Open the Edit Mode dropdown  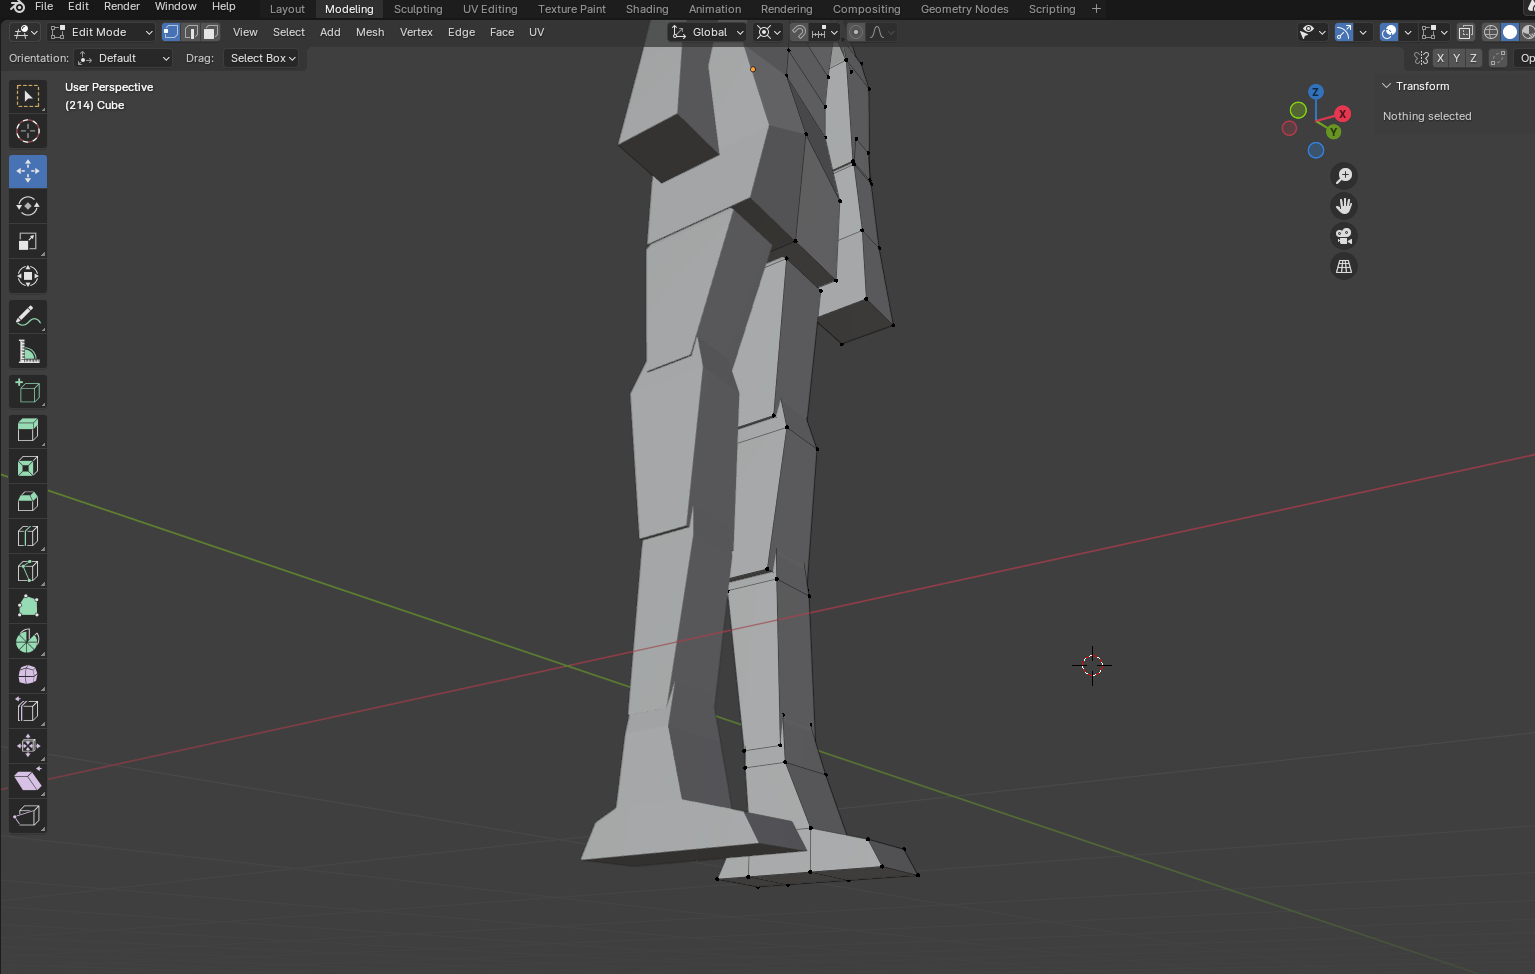(101, 32)
